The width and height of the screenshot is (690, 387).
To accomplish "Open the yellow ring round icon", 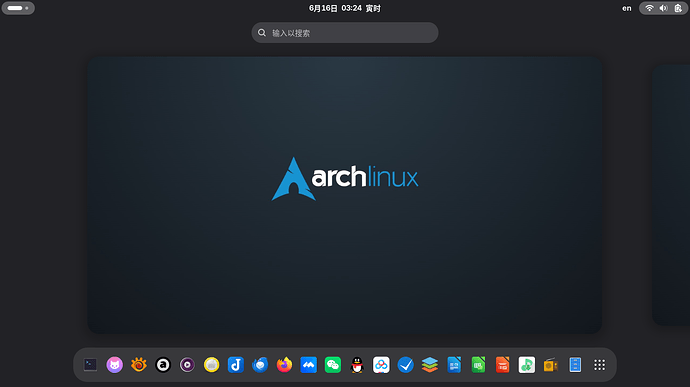I will [212, 365].
